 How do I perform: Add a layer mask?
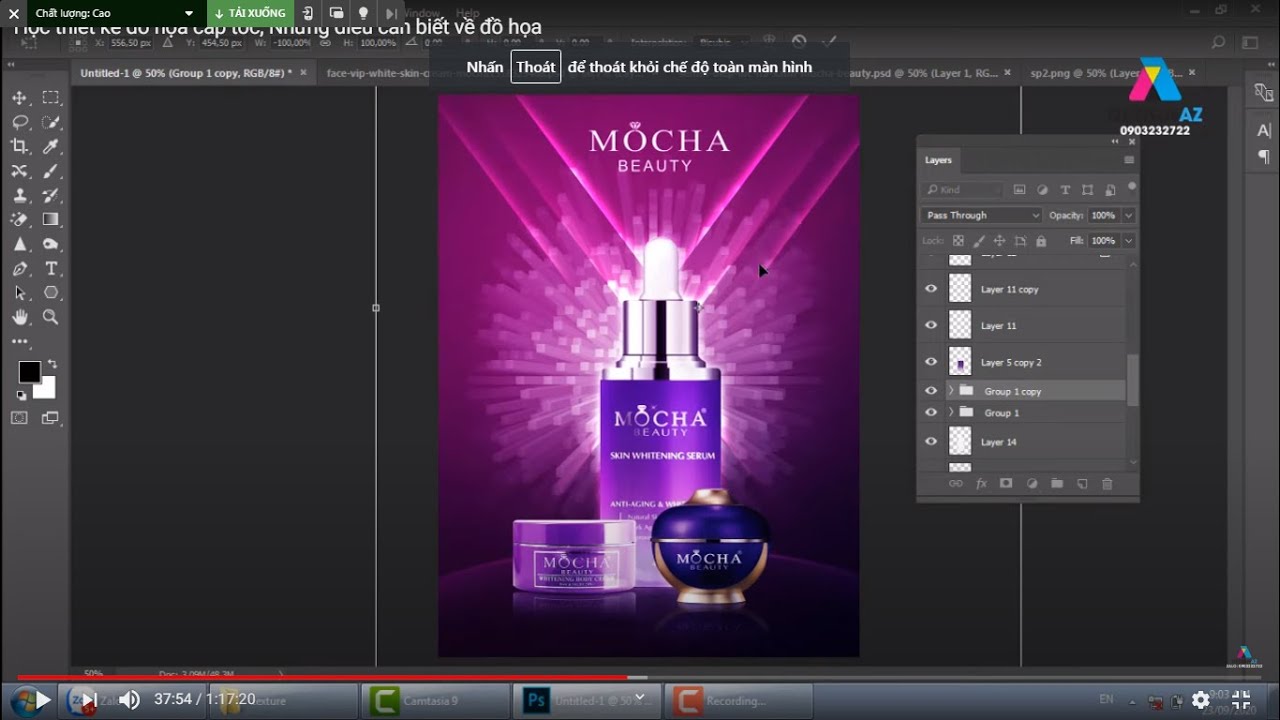click(x=1006, y=483)
